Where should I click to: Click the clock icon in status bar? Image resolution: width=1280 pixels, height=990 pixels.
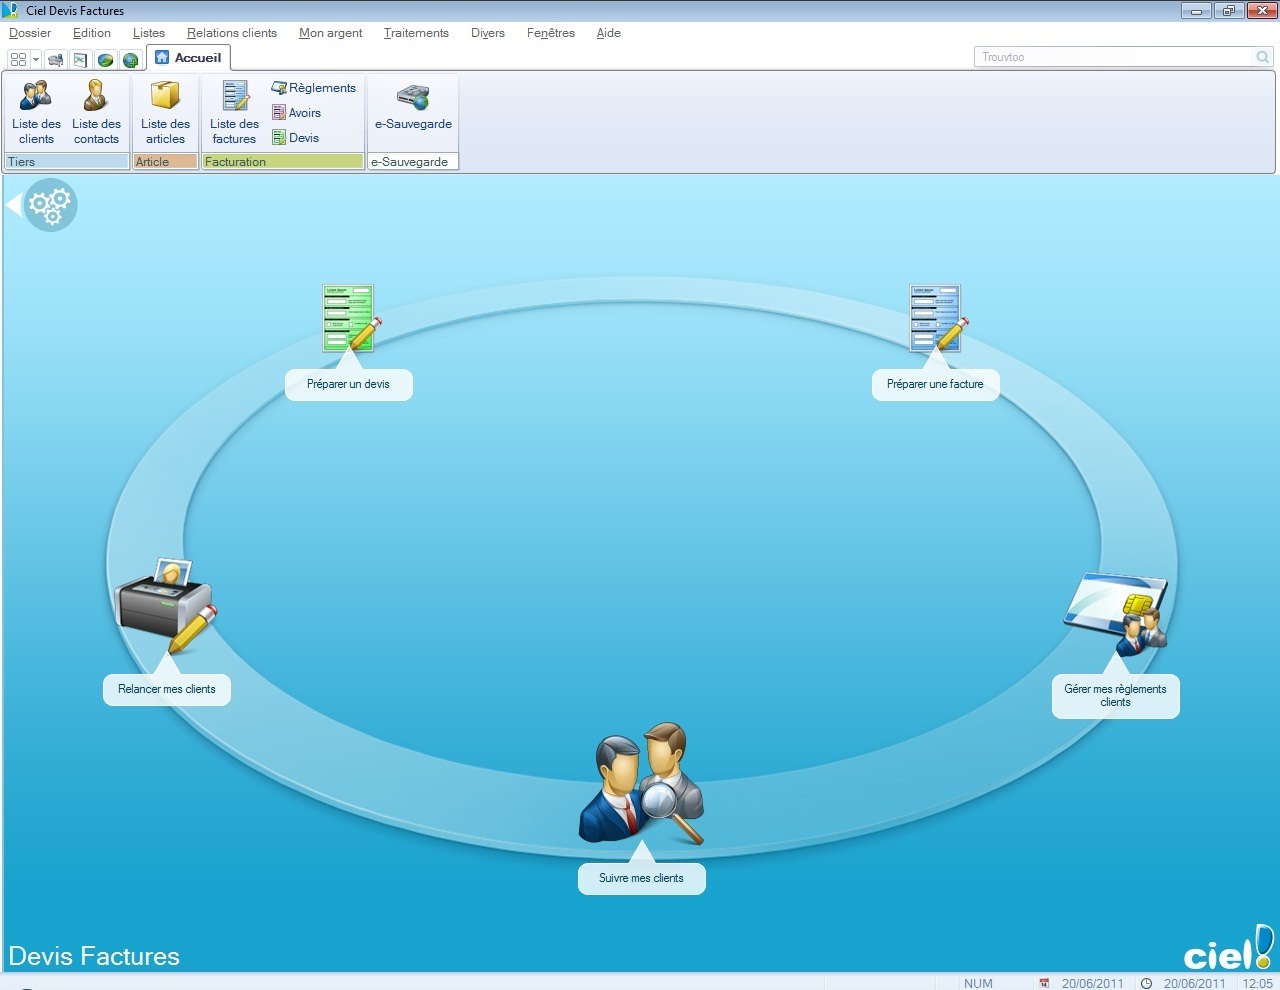(x=1147, y=983)
